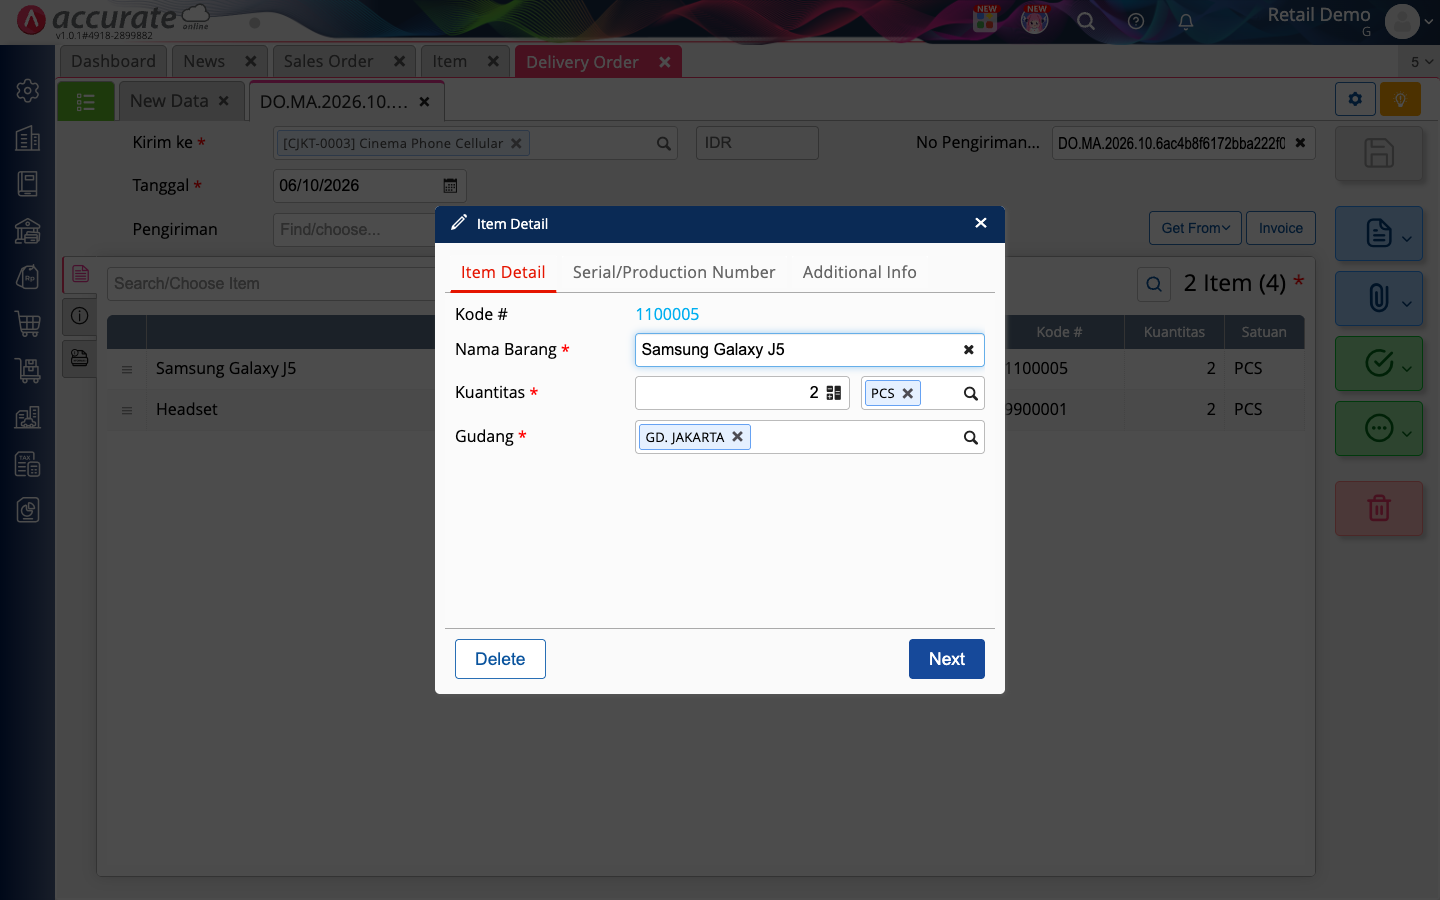
Task: Expand the document actions dropdown button
Action: coord(1379,233)
